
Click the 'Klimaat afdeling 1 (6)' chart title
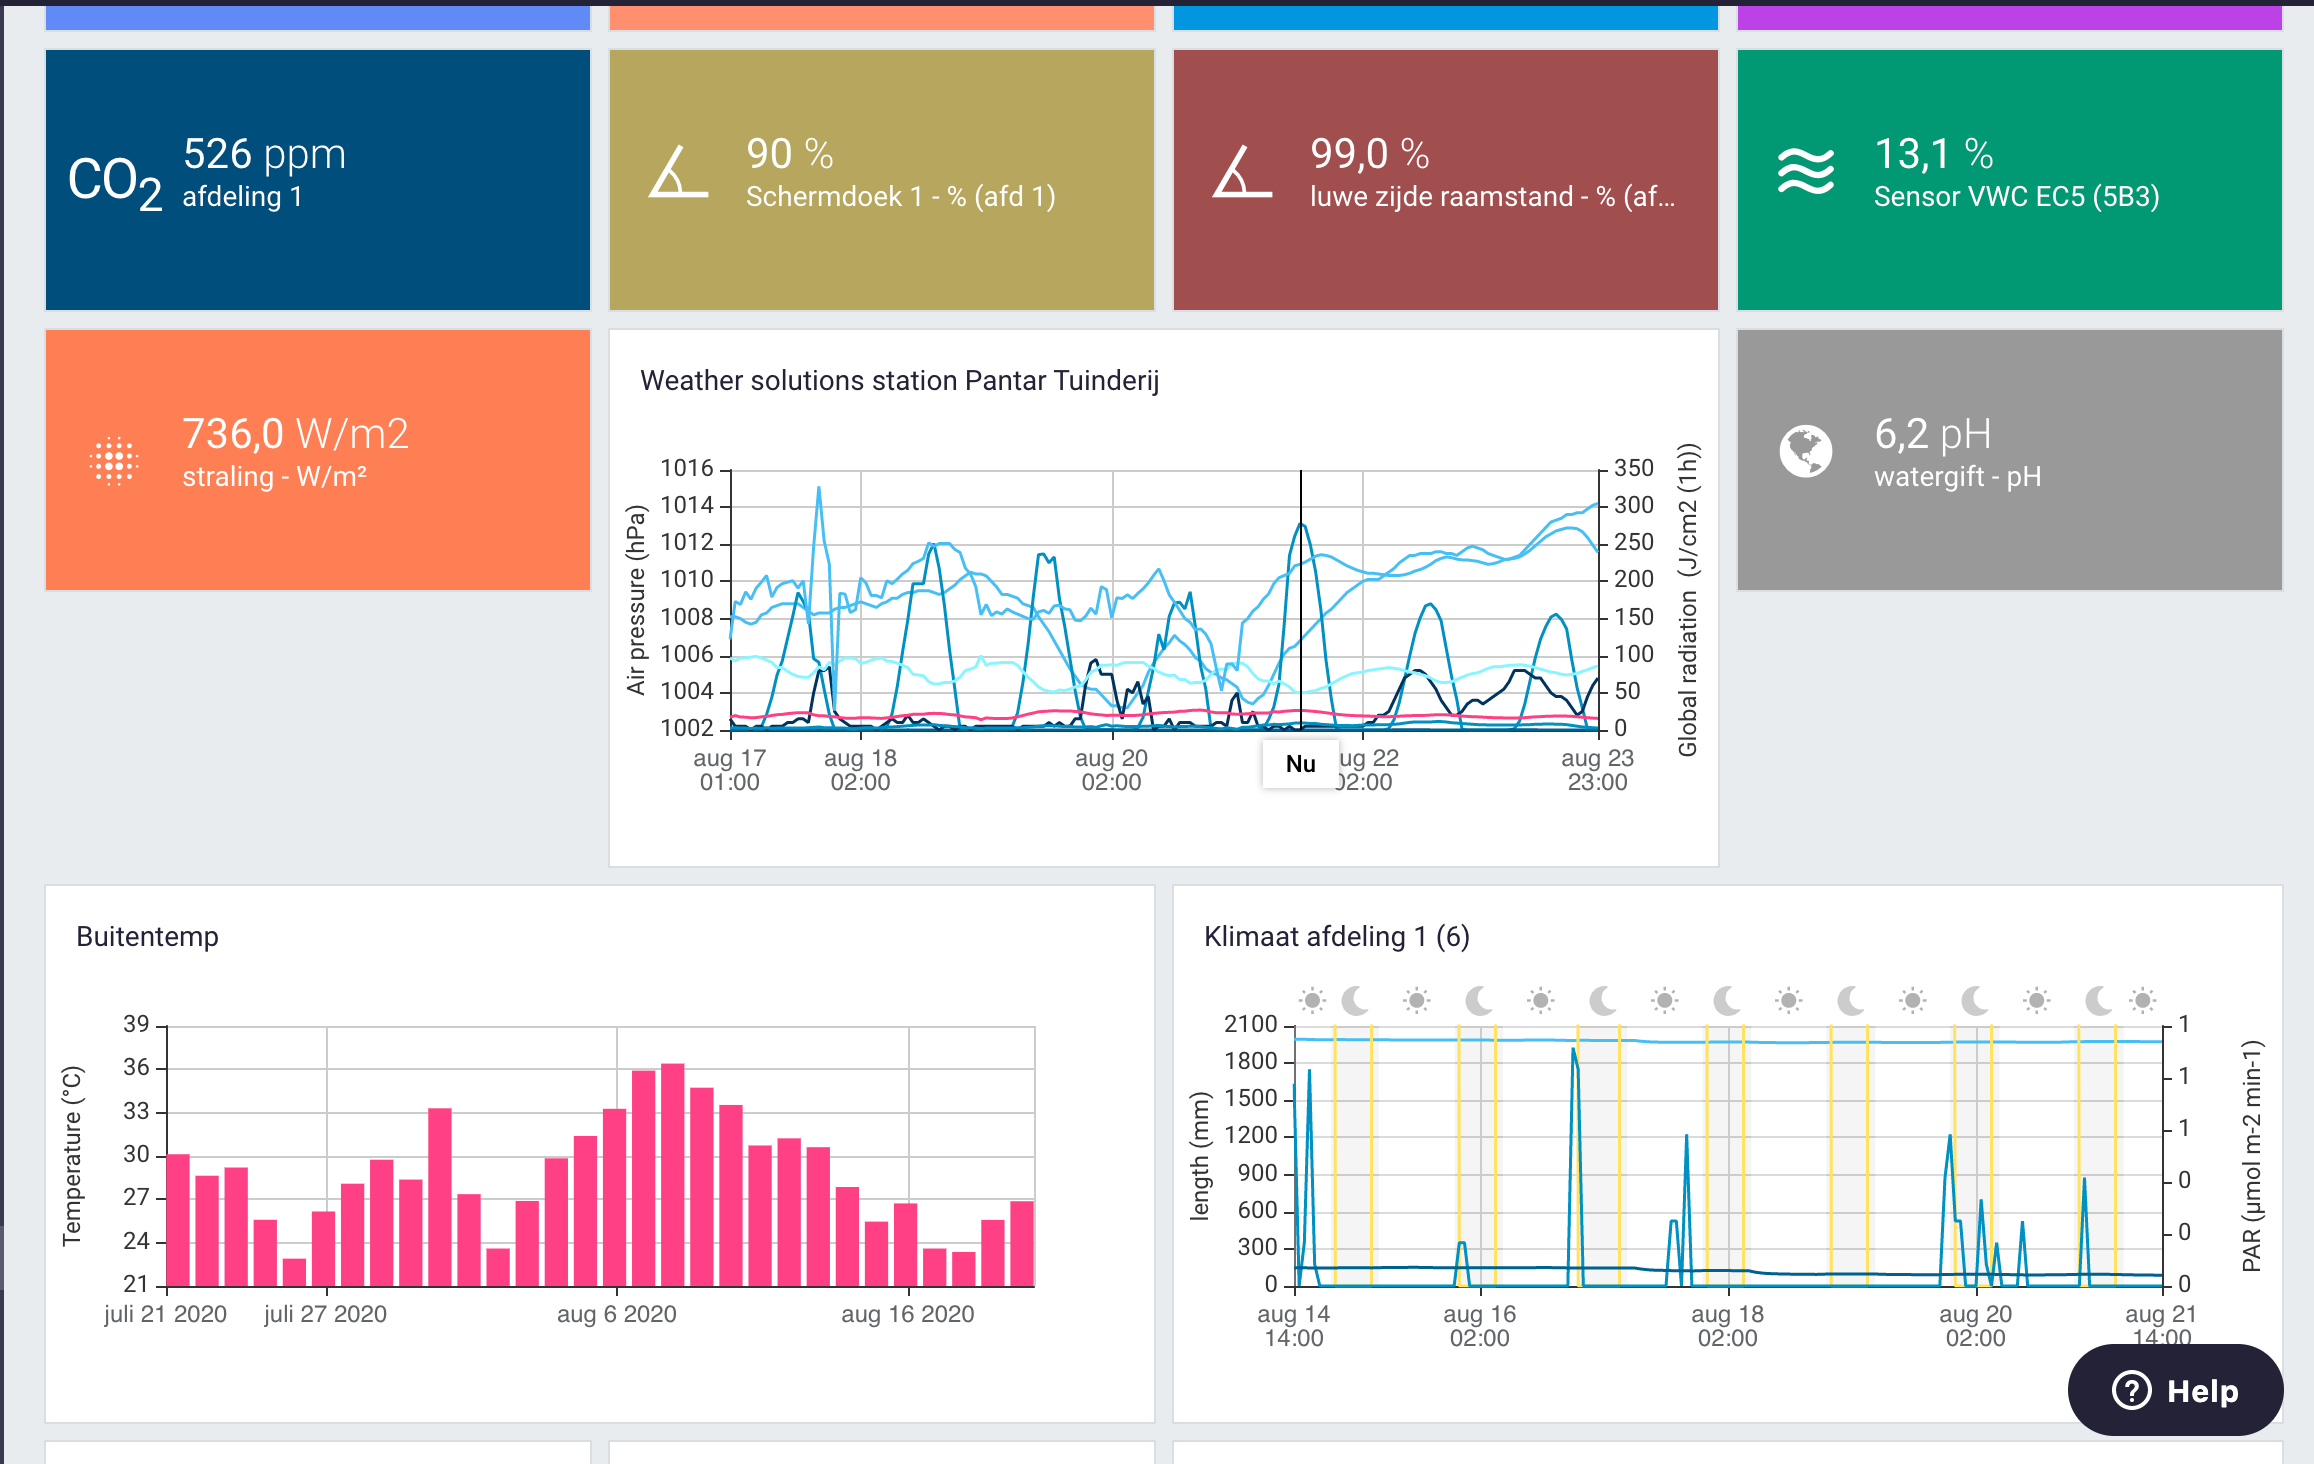(1337, 937)
